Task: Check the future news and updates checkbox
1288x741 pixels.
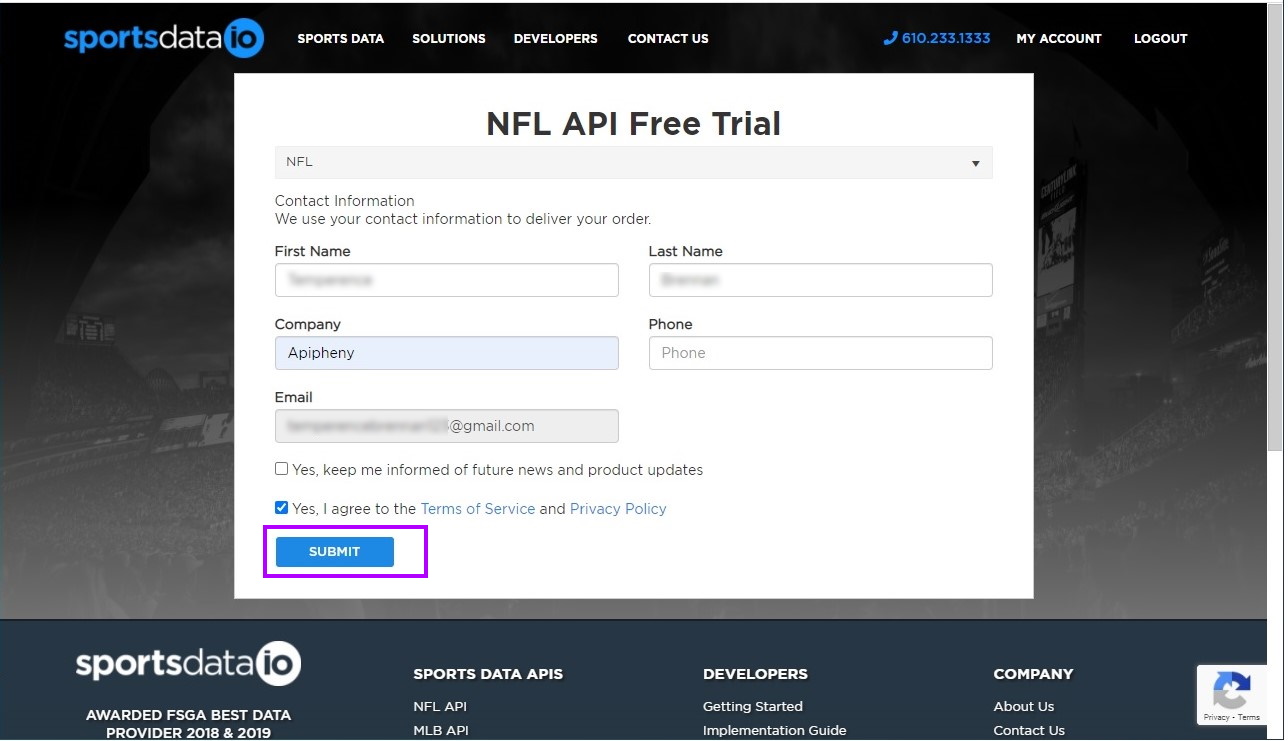Action: click(x=281, y=468)
